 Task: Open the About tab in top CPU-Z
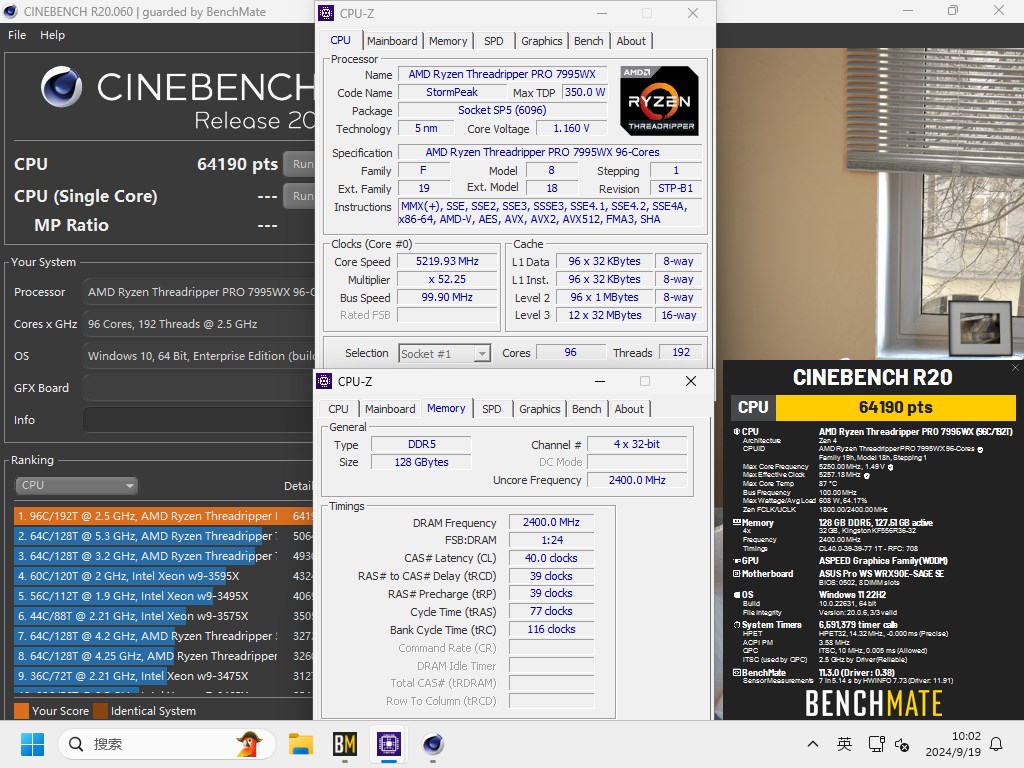[x=631, y=41]
